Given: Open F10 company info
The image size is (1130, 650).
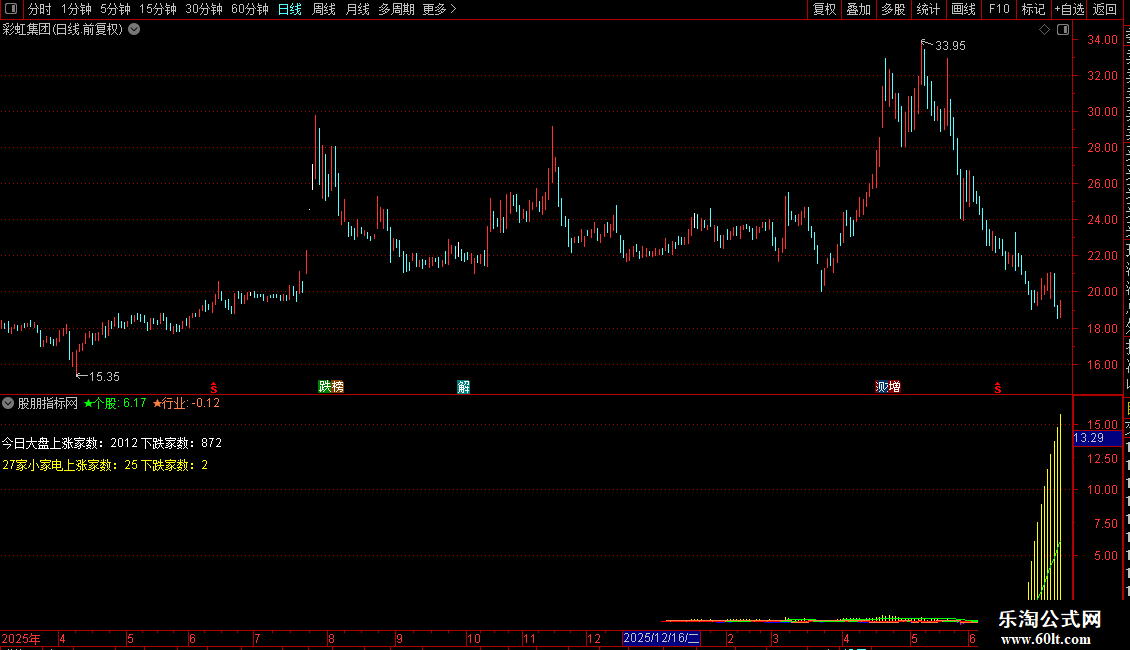Looking at the screenshot, I should (x=999, y=9).
